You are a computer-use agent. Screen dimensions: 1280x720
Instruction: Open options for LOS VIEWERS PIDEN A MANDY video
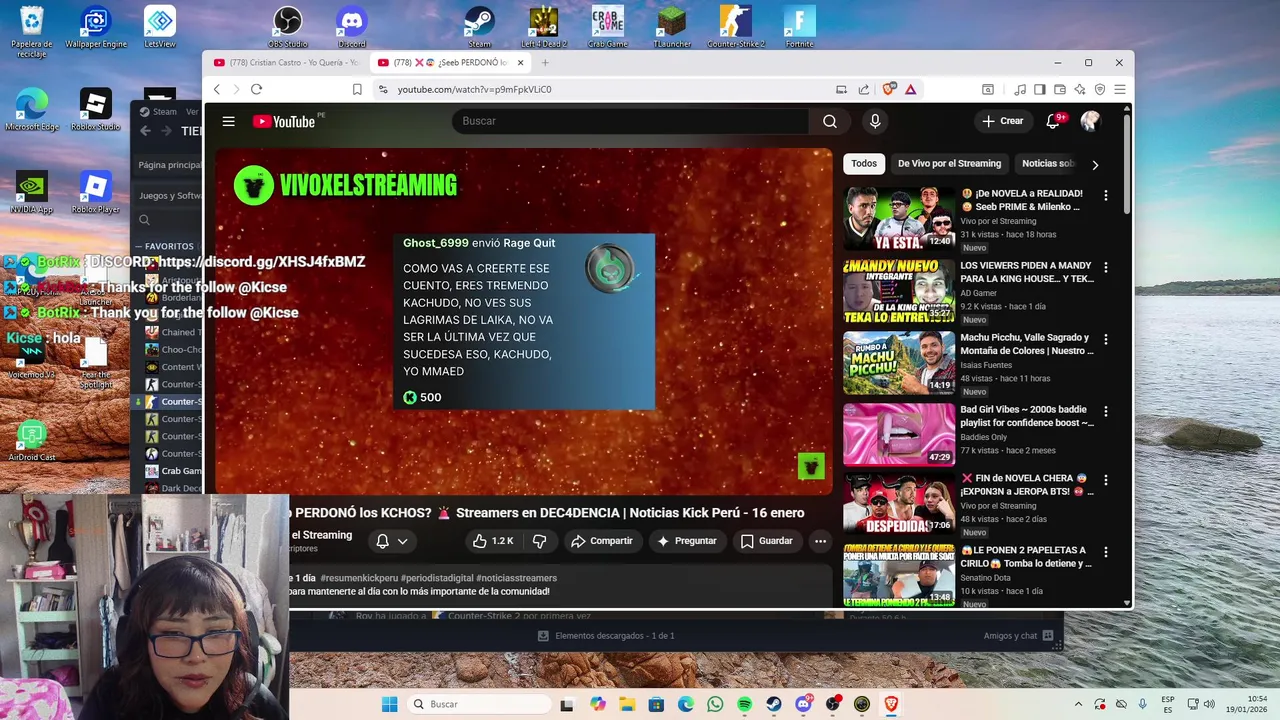coord(1105,268)
